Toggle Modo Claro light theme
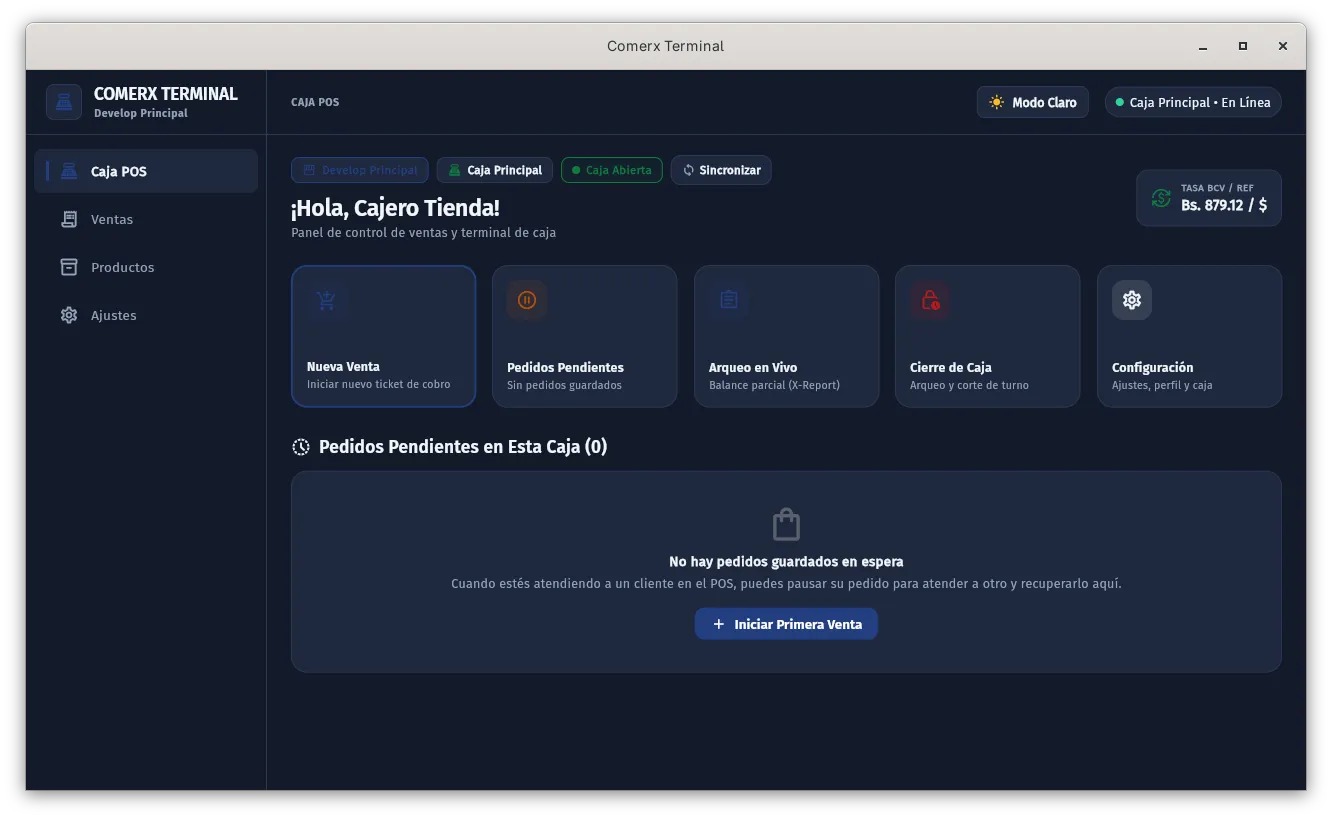 pos(1033,102)
